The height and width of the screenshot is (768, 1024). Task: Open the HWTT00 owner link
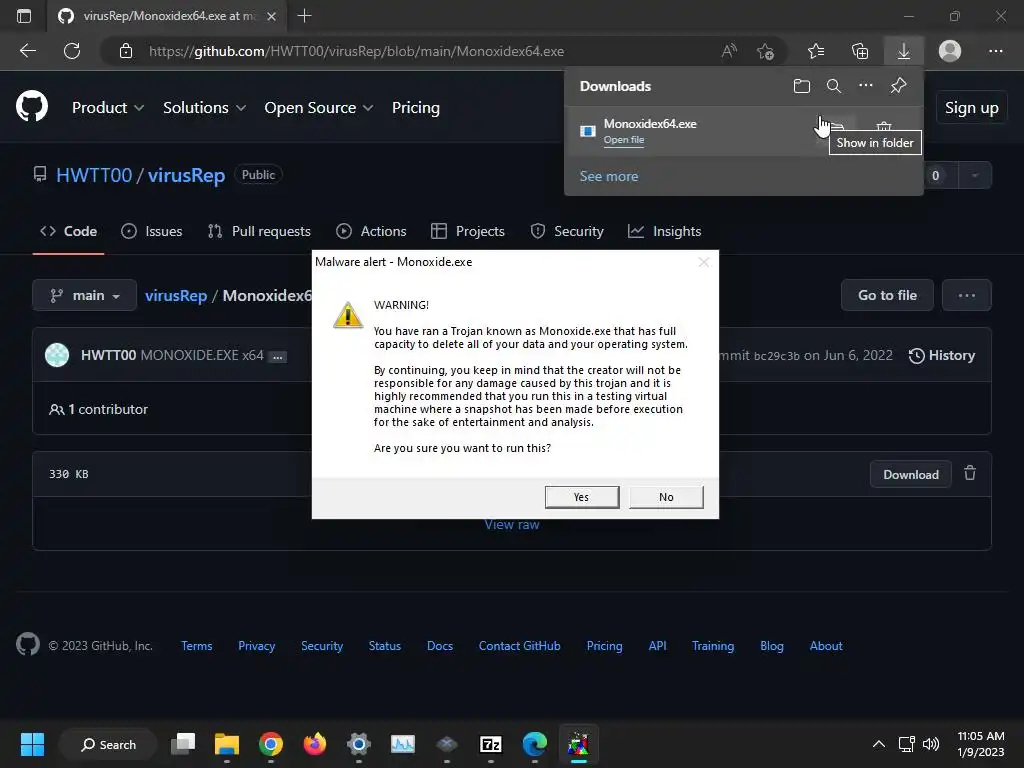point(94,175)
